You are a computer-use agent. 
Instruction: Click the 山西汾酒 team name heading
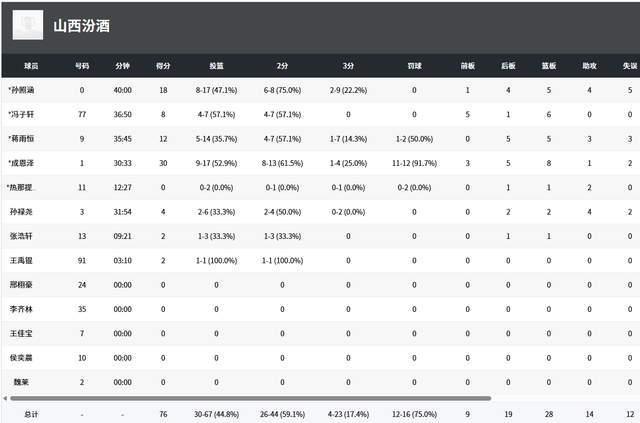(x=83, y=26)
